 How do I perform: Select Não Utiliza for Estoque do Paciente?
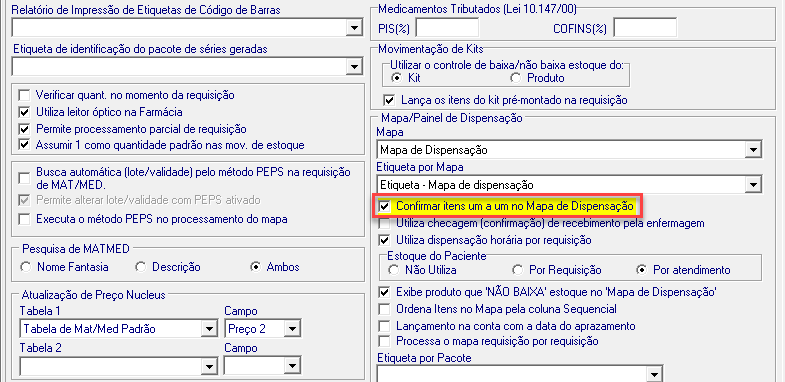(x=394, y=270)
